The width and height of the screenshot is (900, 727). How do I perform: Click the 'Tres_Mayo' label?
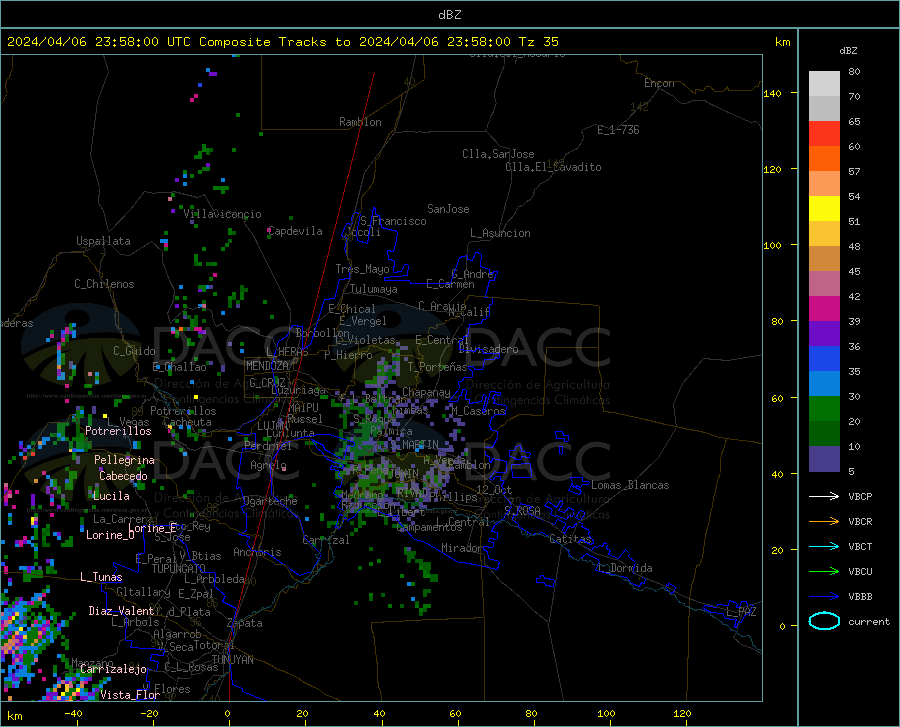pos(362,269)
